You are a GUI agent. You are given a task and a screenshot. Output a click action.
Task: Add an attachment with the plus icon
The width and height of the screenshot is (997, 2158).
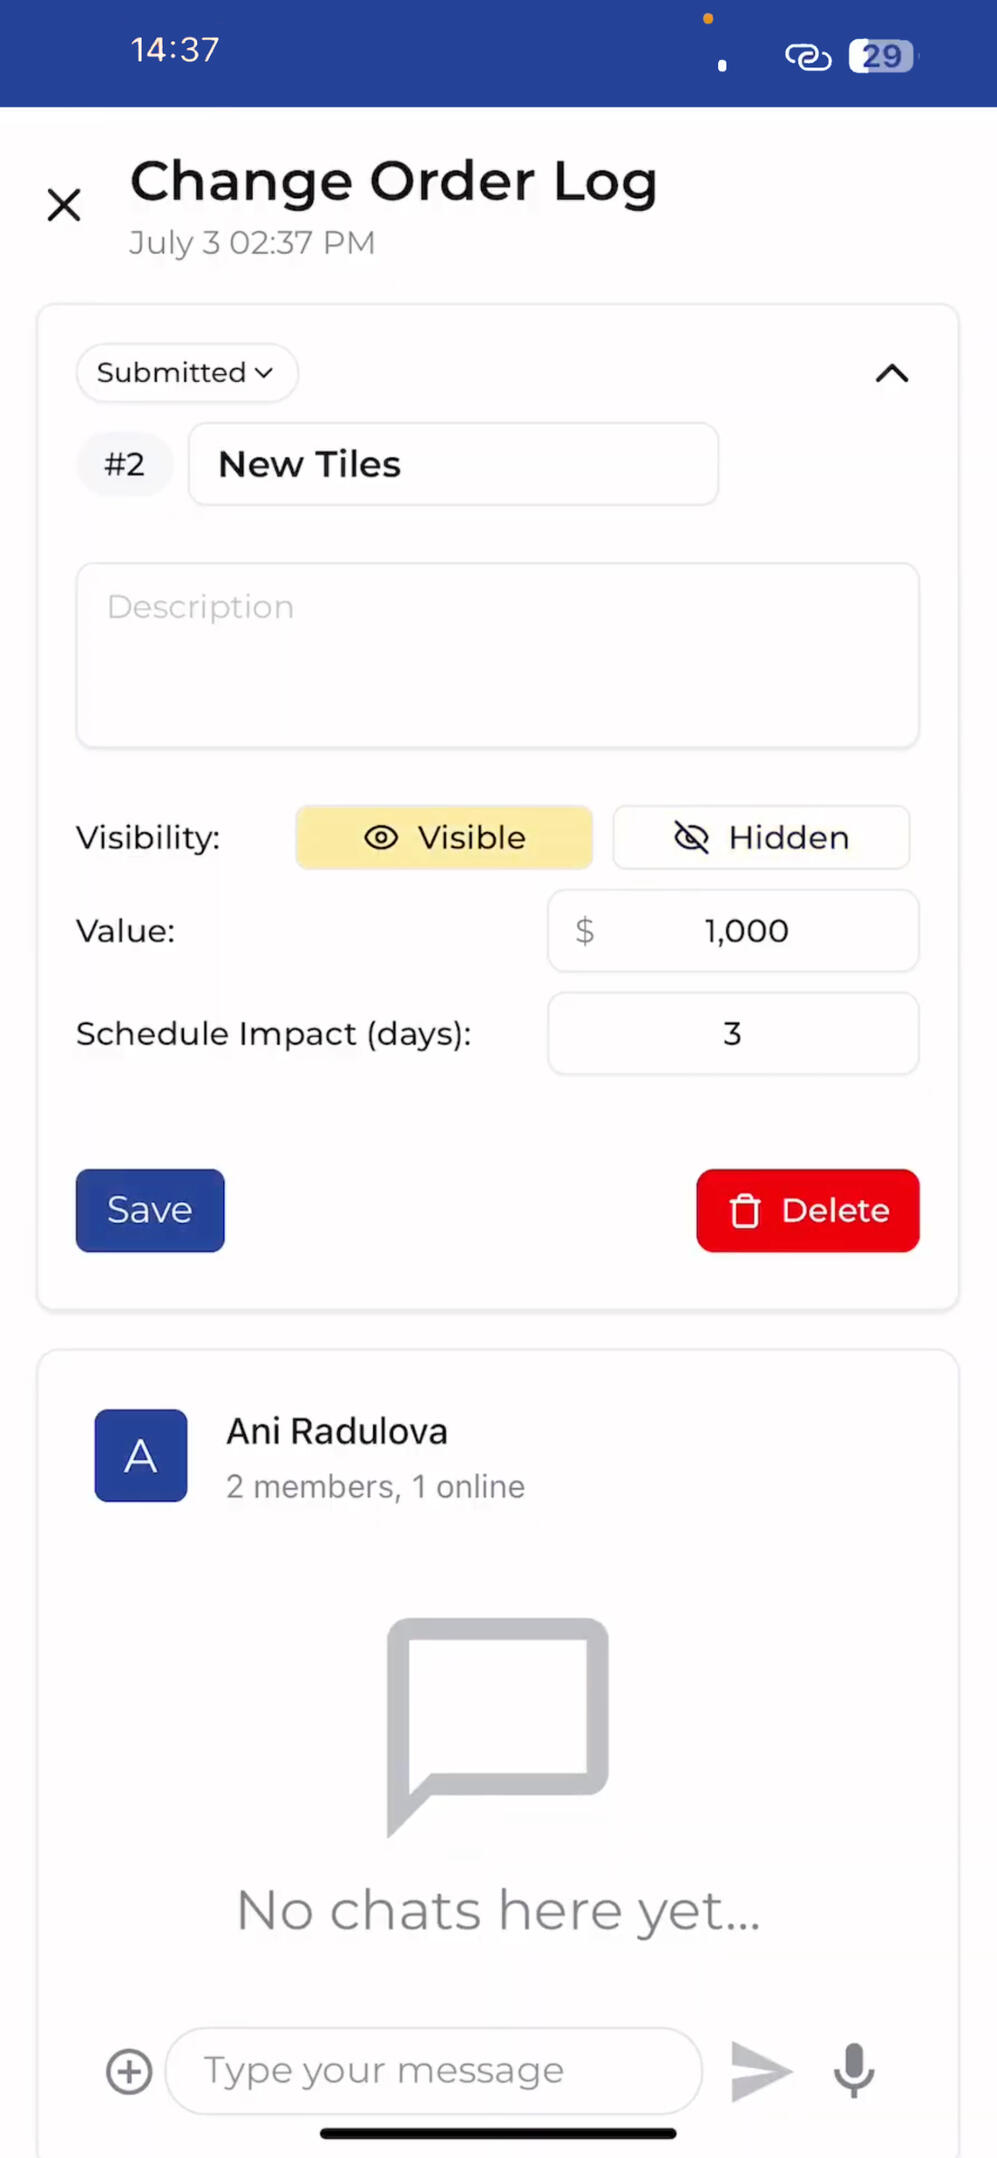coord(129,2071)
